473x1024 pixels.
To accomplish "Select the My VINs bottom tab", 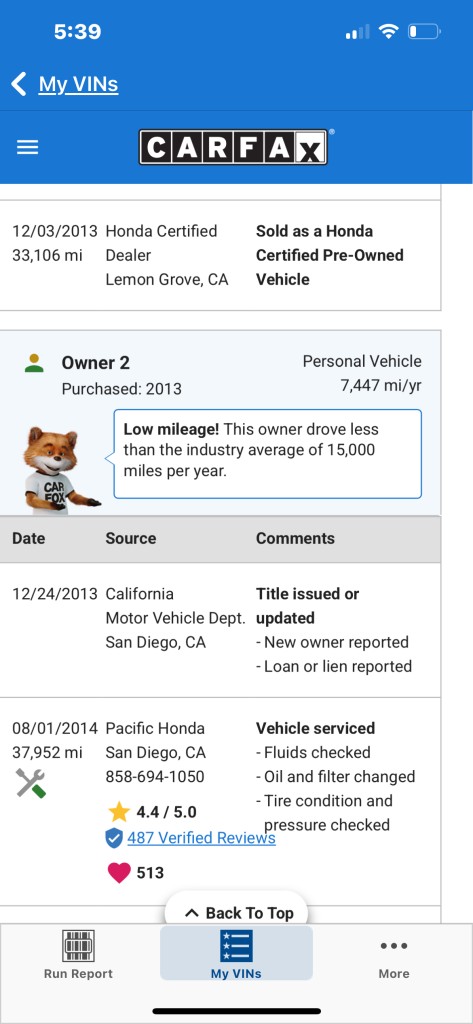I will click(x=236, y=953).
